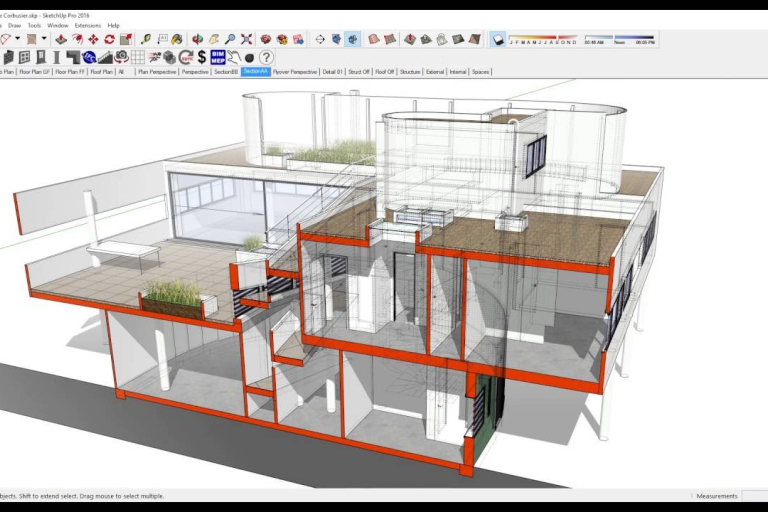
Task: Click the dollar sign cost icon
Action: tap(202, 57)
